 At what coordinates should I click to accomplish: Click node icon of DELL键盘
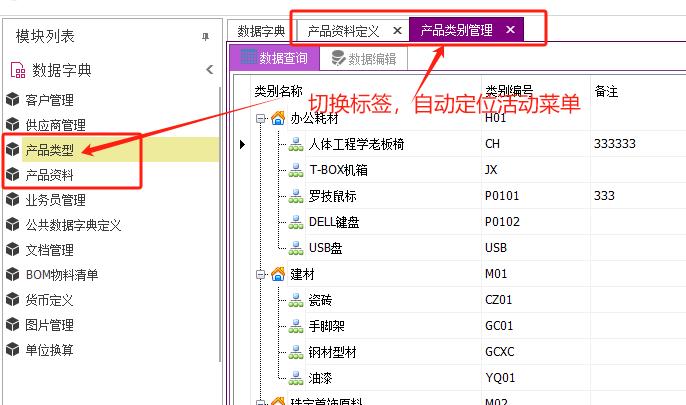(296, 222)
